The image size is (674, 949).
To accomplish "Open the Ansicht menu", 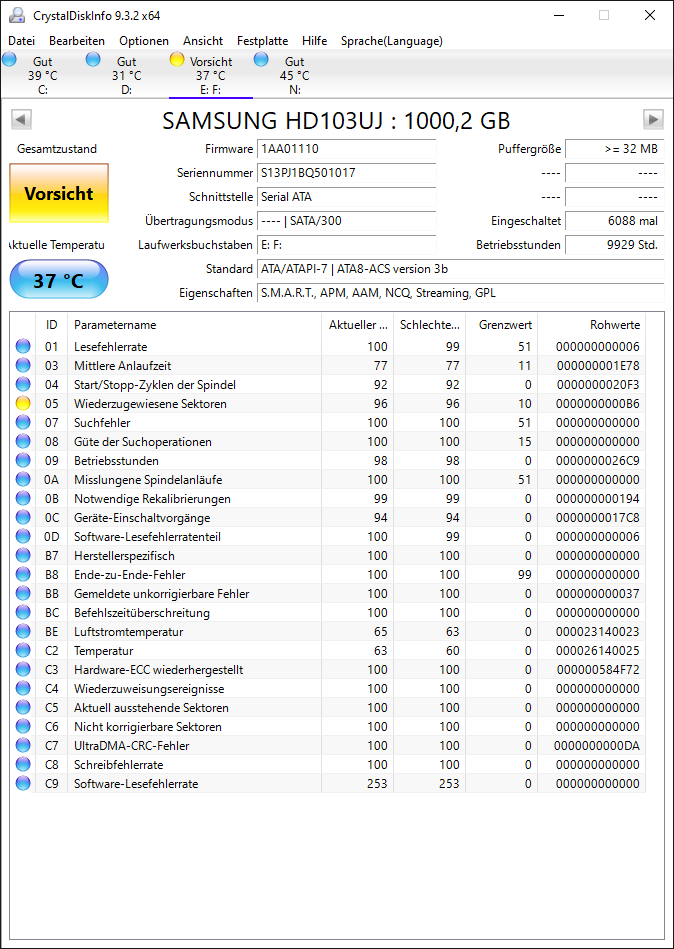I will point(203,41).
